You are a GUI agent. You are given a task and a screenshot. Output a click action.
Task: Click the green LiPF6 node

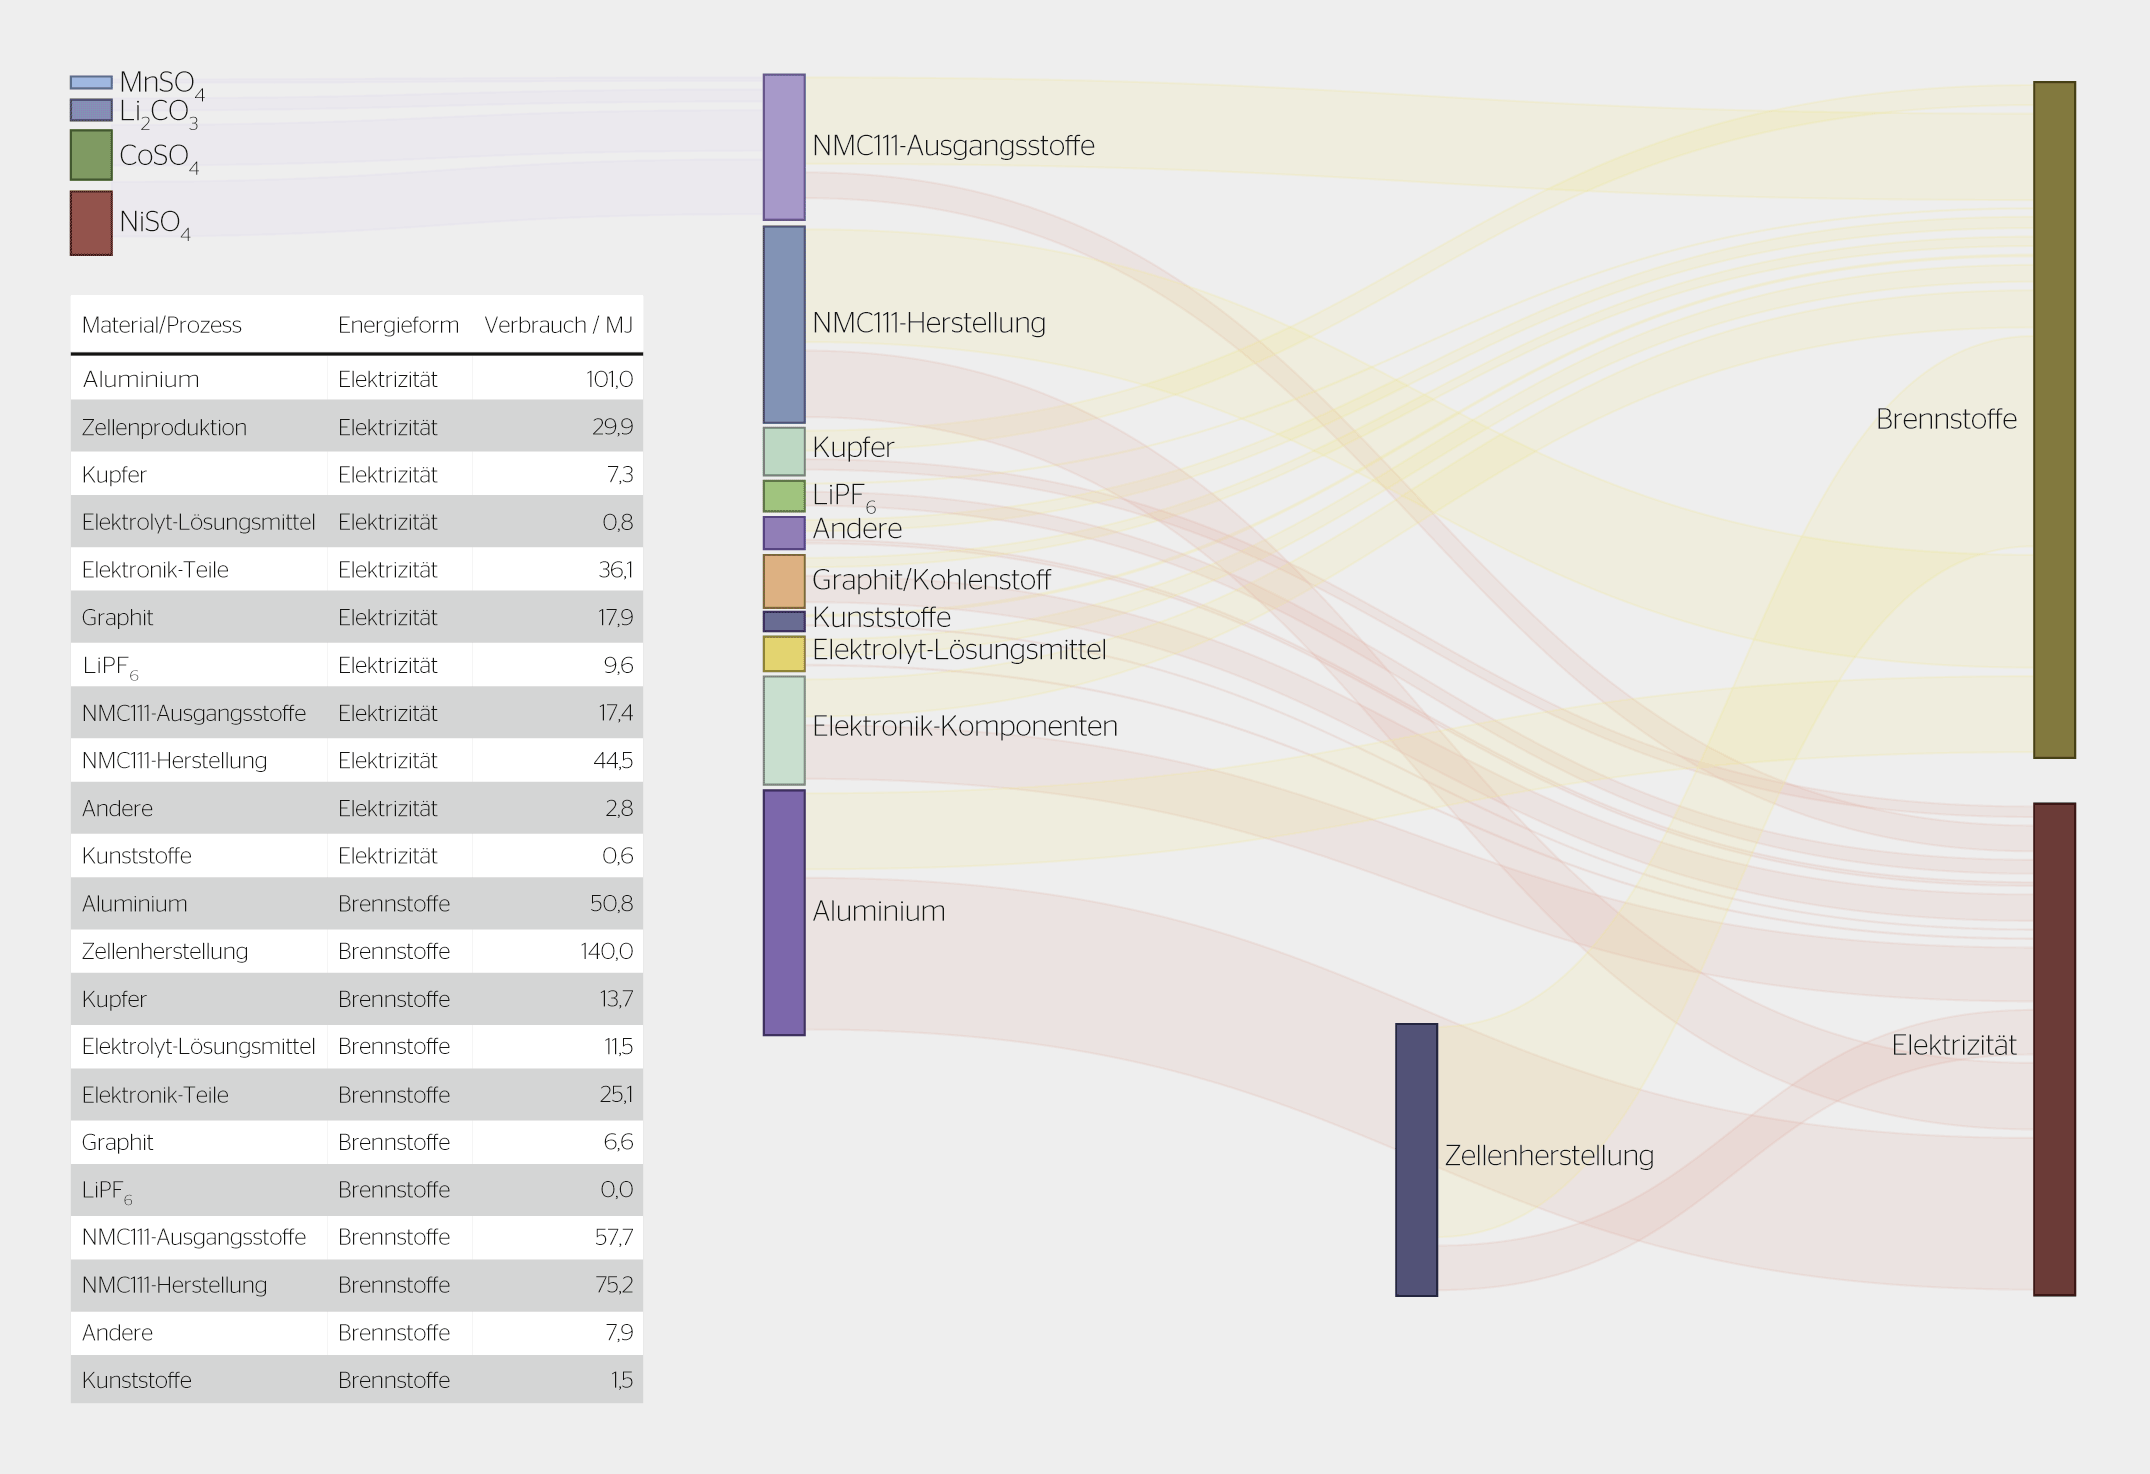[784, 496]
